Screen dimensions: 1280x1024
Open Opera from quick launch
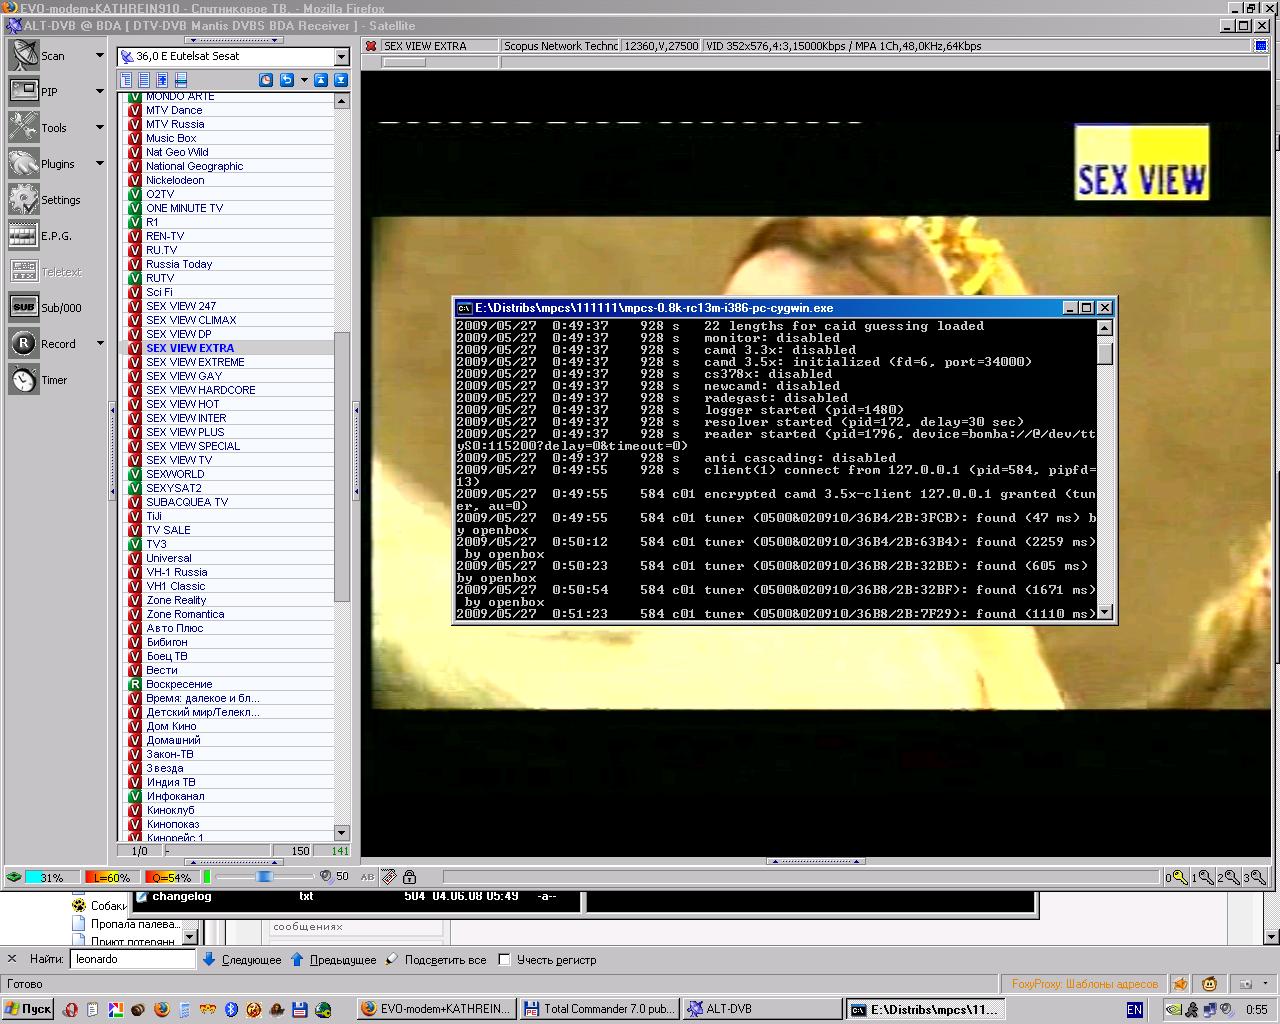70,1010
